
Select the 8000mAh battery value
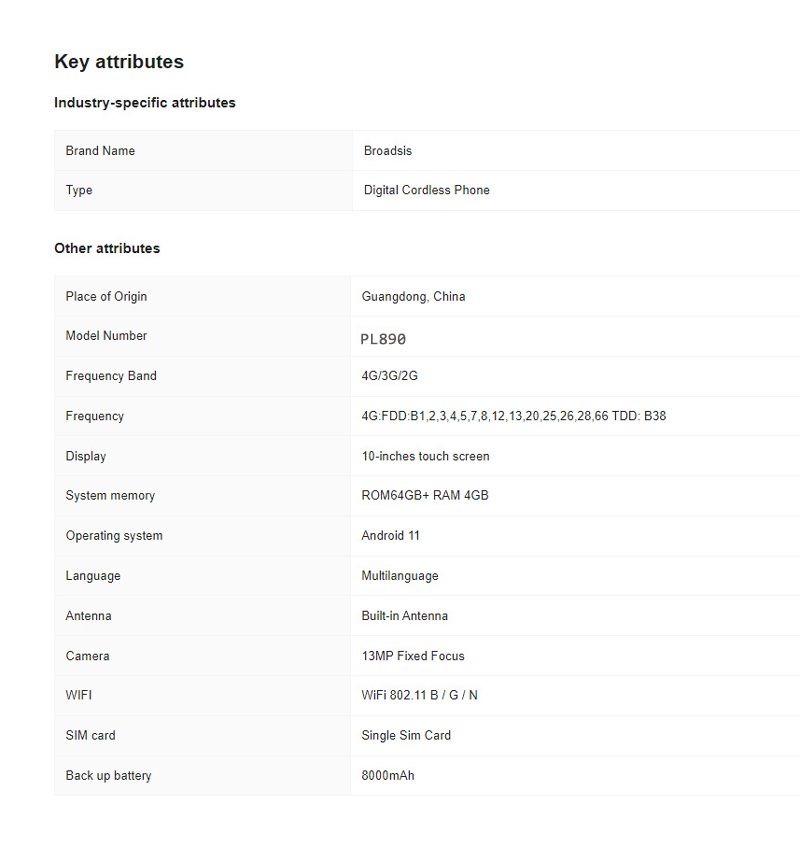coord(387,776)
